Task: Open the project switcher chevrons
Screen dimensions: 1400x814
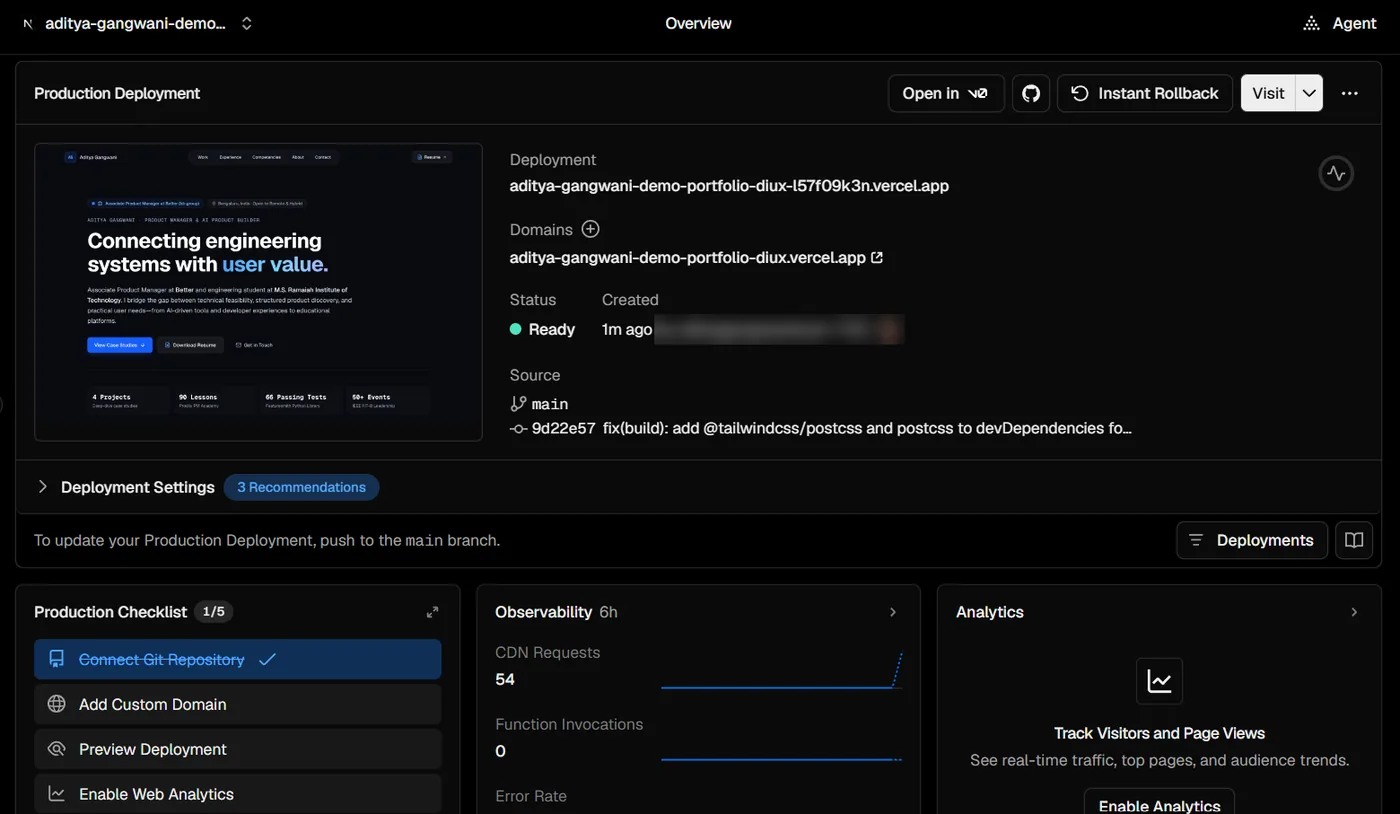Action: click(247, 23)
